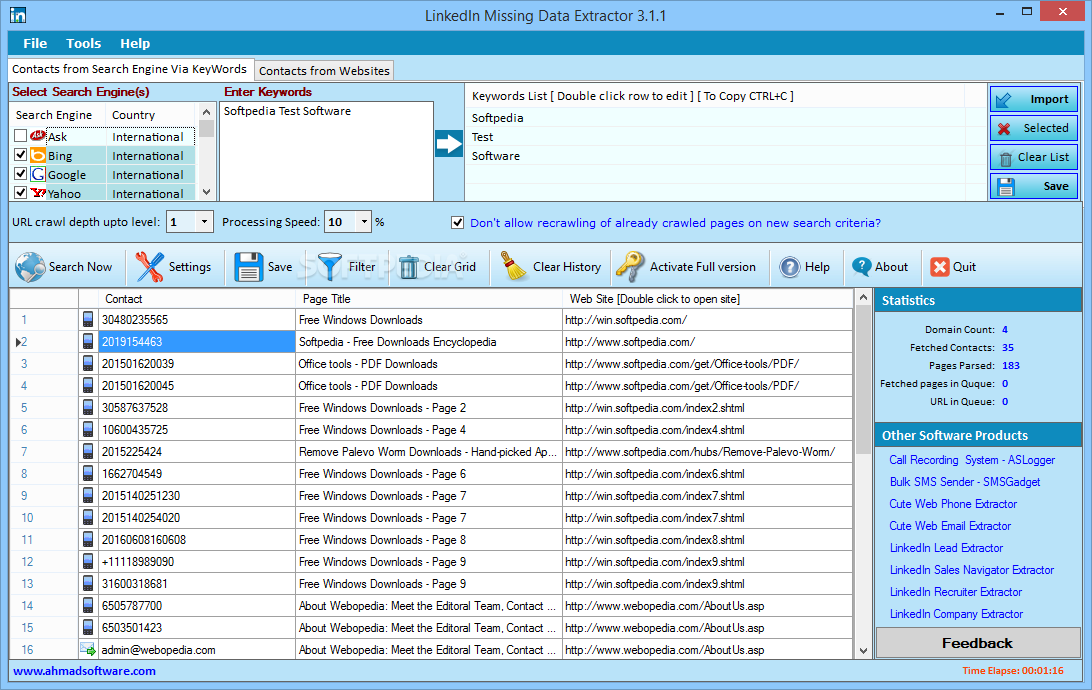Click results grid scroll-down arrow

click(x=864, y=651)
